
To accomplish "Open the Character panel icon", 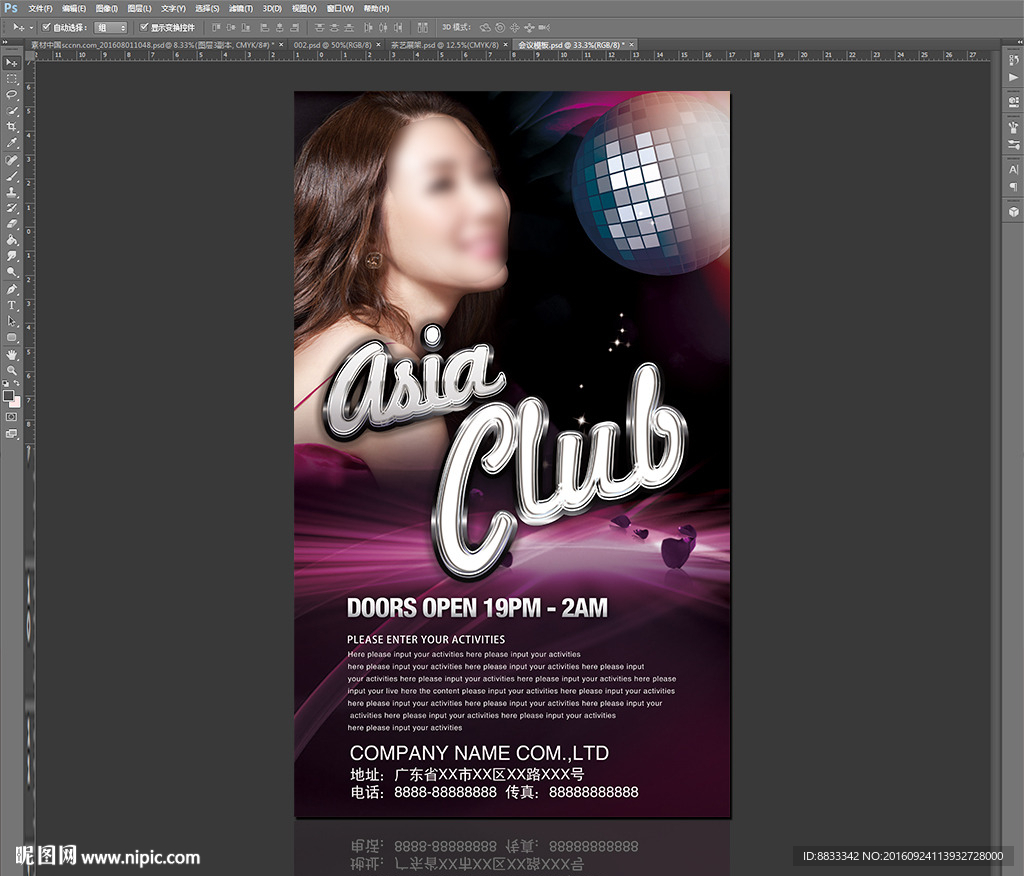I will pos(1014,170).
